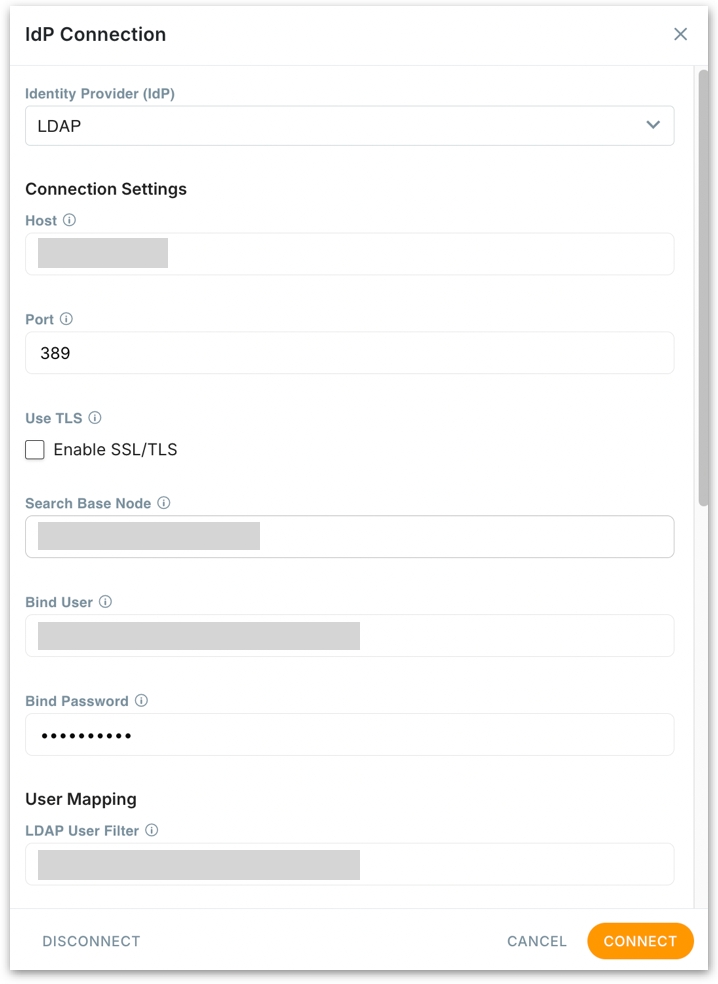This screenshot has width=718, height=984.
Task: Close the IdP Connection dialog
Action: (681, 34)
